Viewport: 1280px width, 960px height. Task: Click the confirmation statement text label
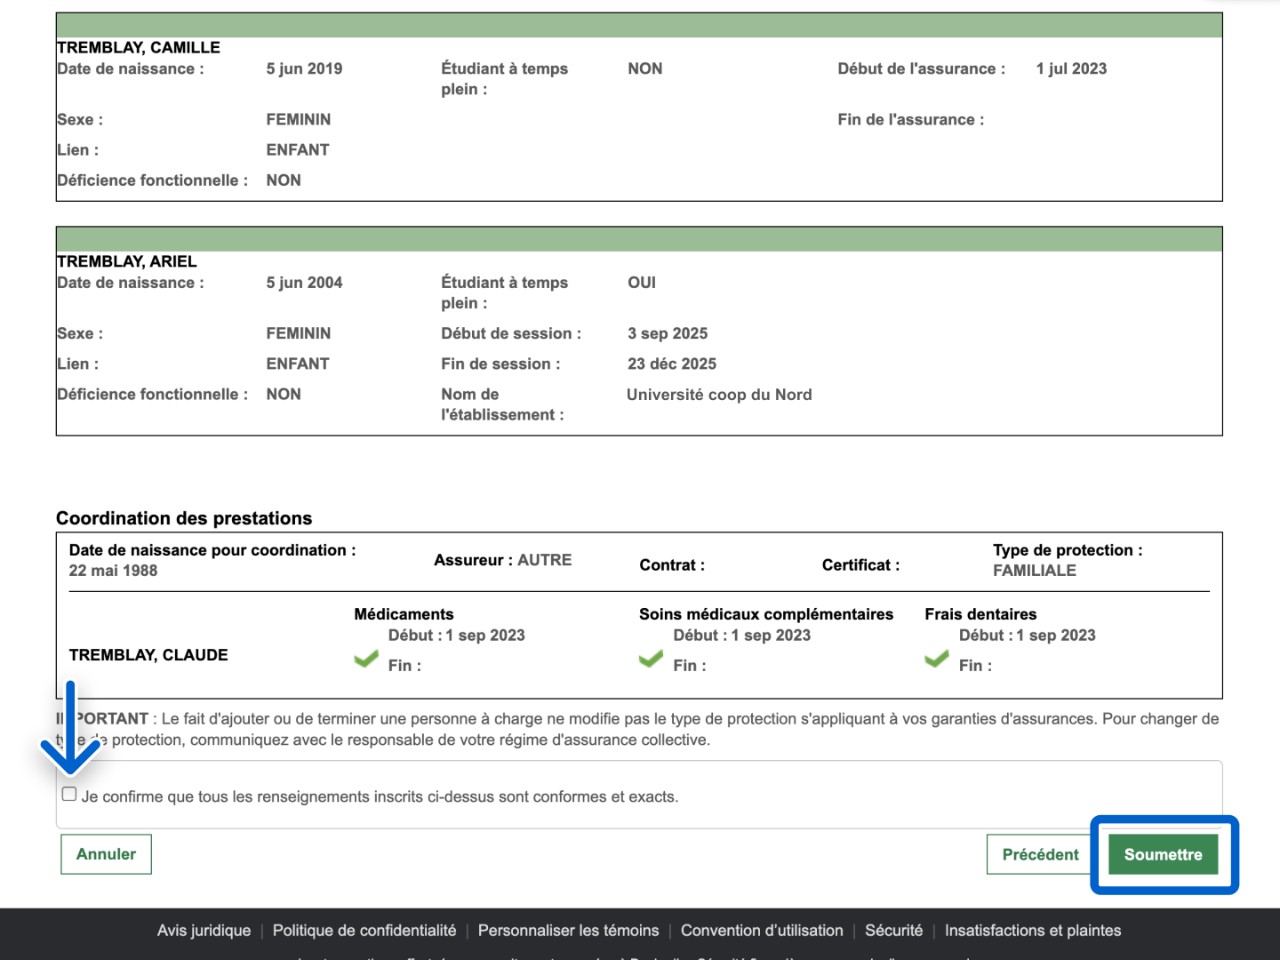coord(380,797)
